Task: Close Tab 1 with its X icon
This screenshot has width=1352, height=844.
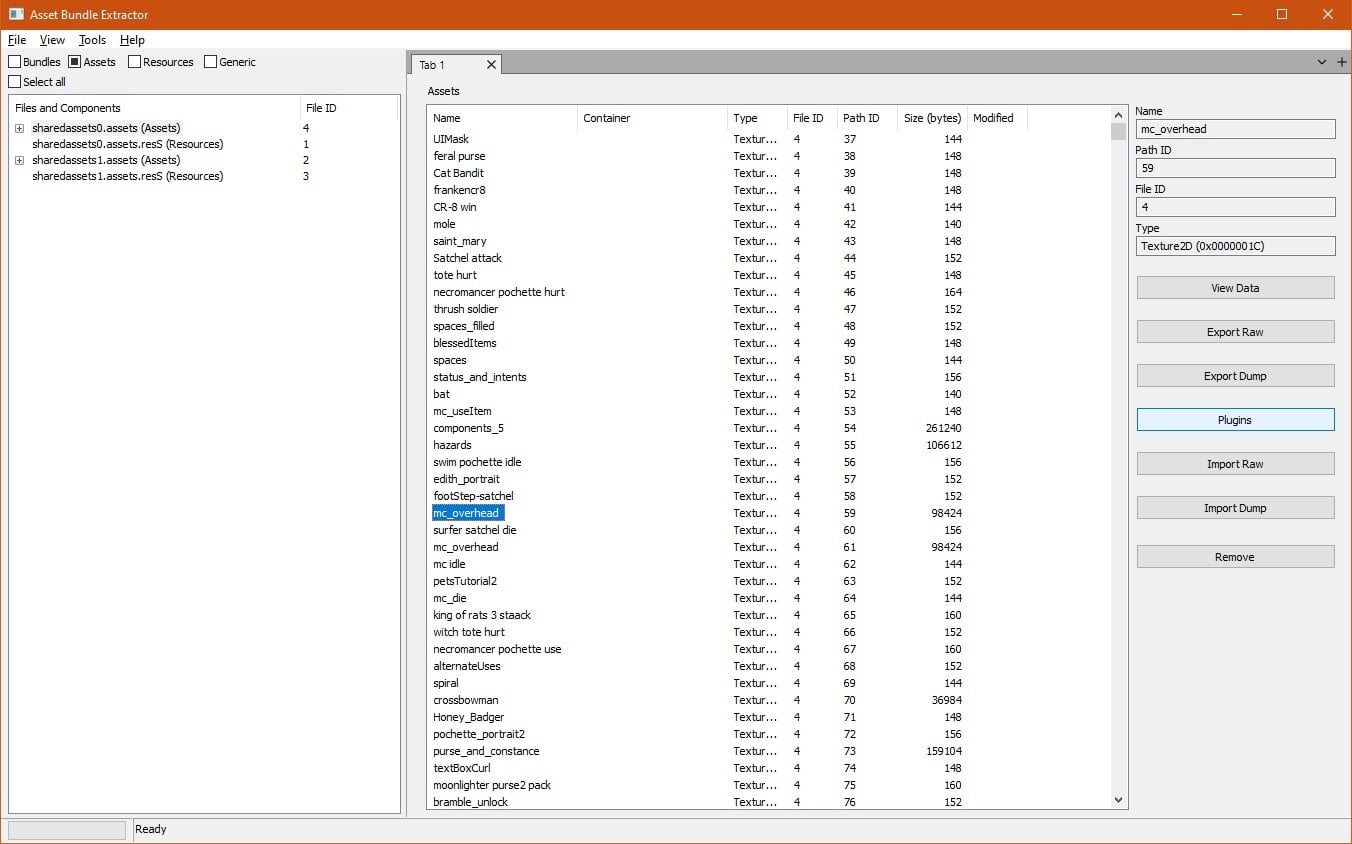Action: [x=491, y=65]
